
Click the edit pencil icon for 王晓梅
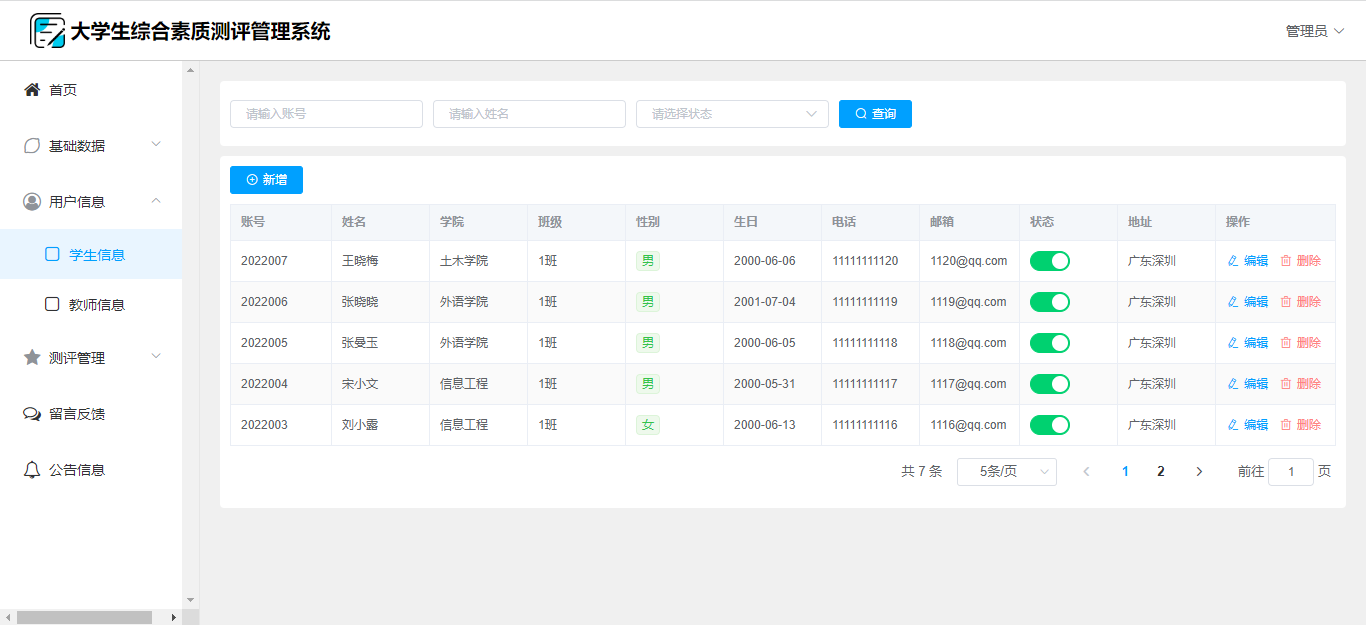(x=1233, y=261)
